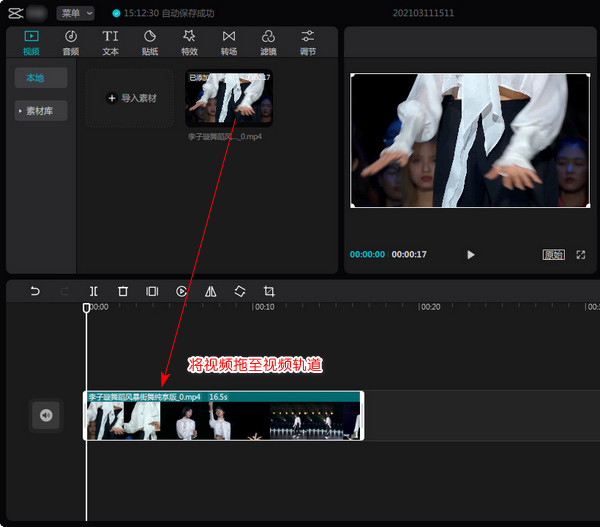Viewport: 600px width, 527px height.
Task: Play the preview video
Action: [471, 255]
